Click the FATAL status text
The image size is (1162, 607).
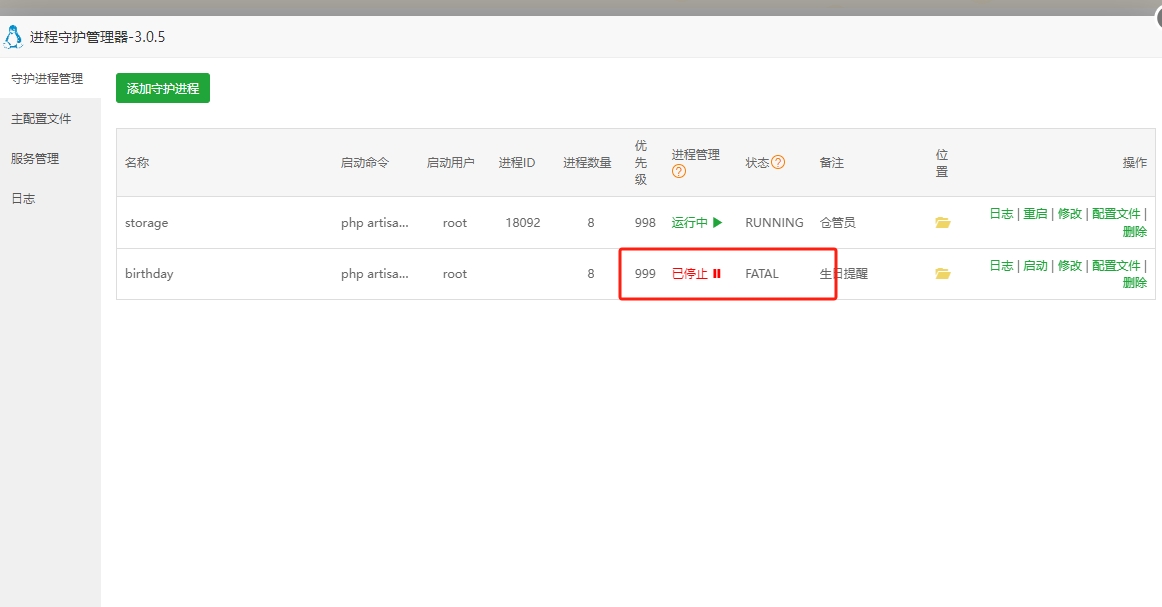click(762, 273)
